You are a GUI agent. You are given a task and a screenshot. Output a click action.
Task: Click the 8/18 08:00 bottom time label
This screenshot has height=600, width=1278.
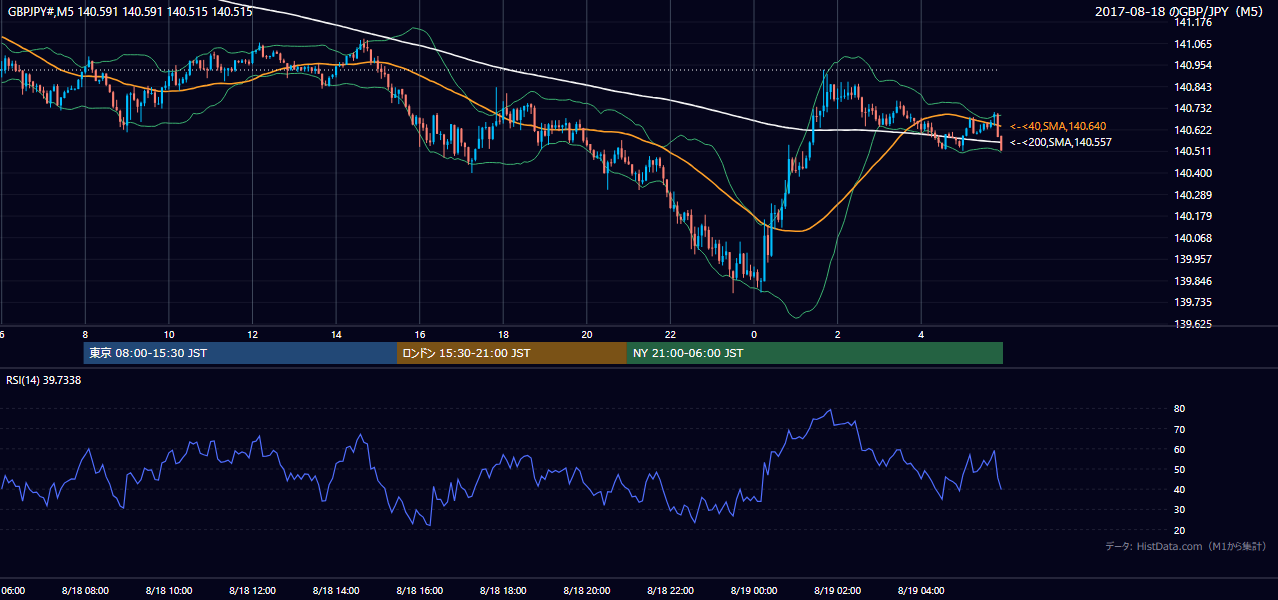pos(85,591)
